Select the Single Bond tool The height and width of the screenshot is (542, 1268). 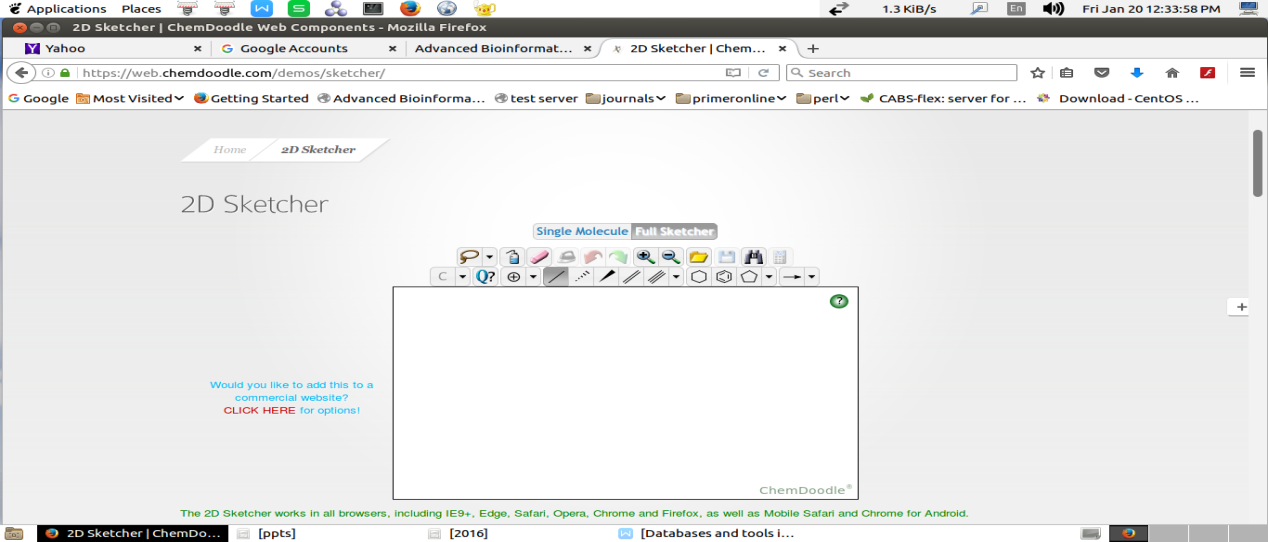556,277
